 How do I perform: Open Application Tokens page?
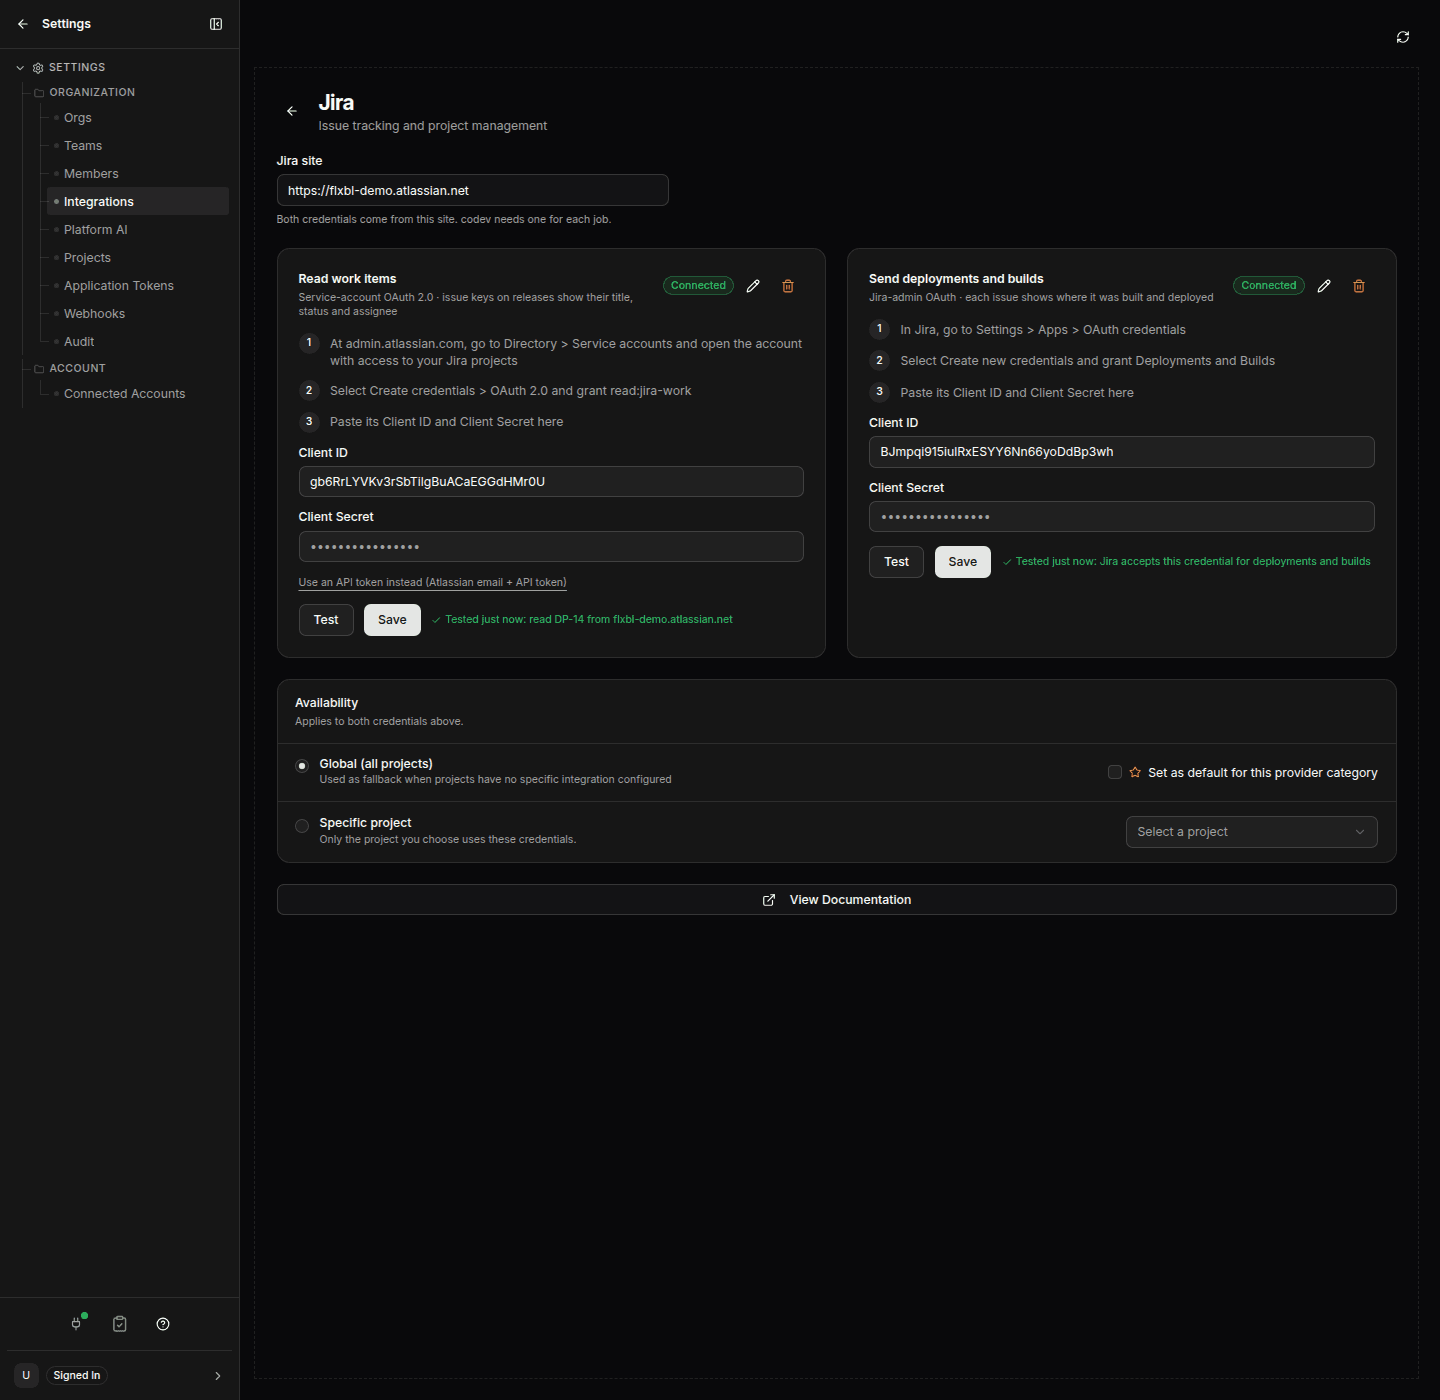[119, 286]
